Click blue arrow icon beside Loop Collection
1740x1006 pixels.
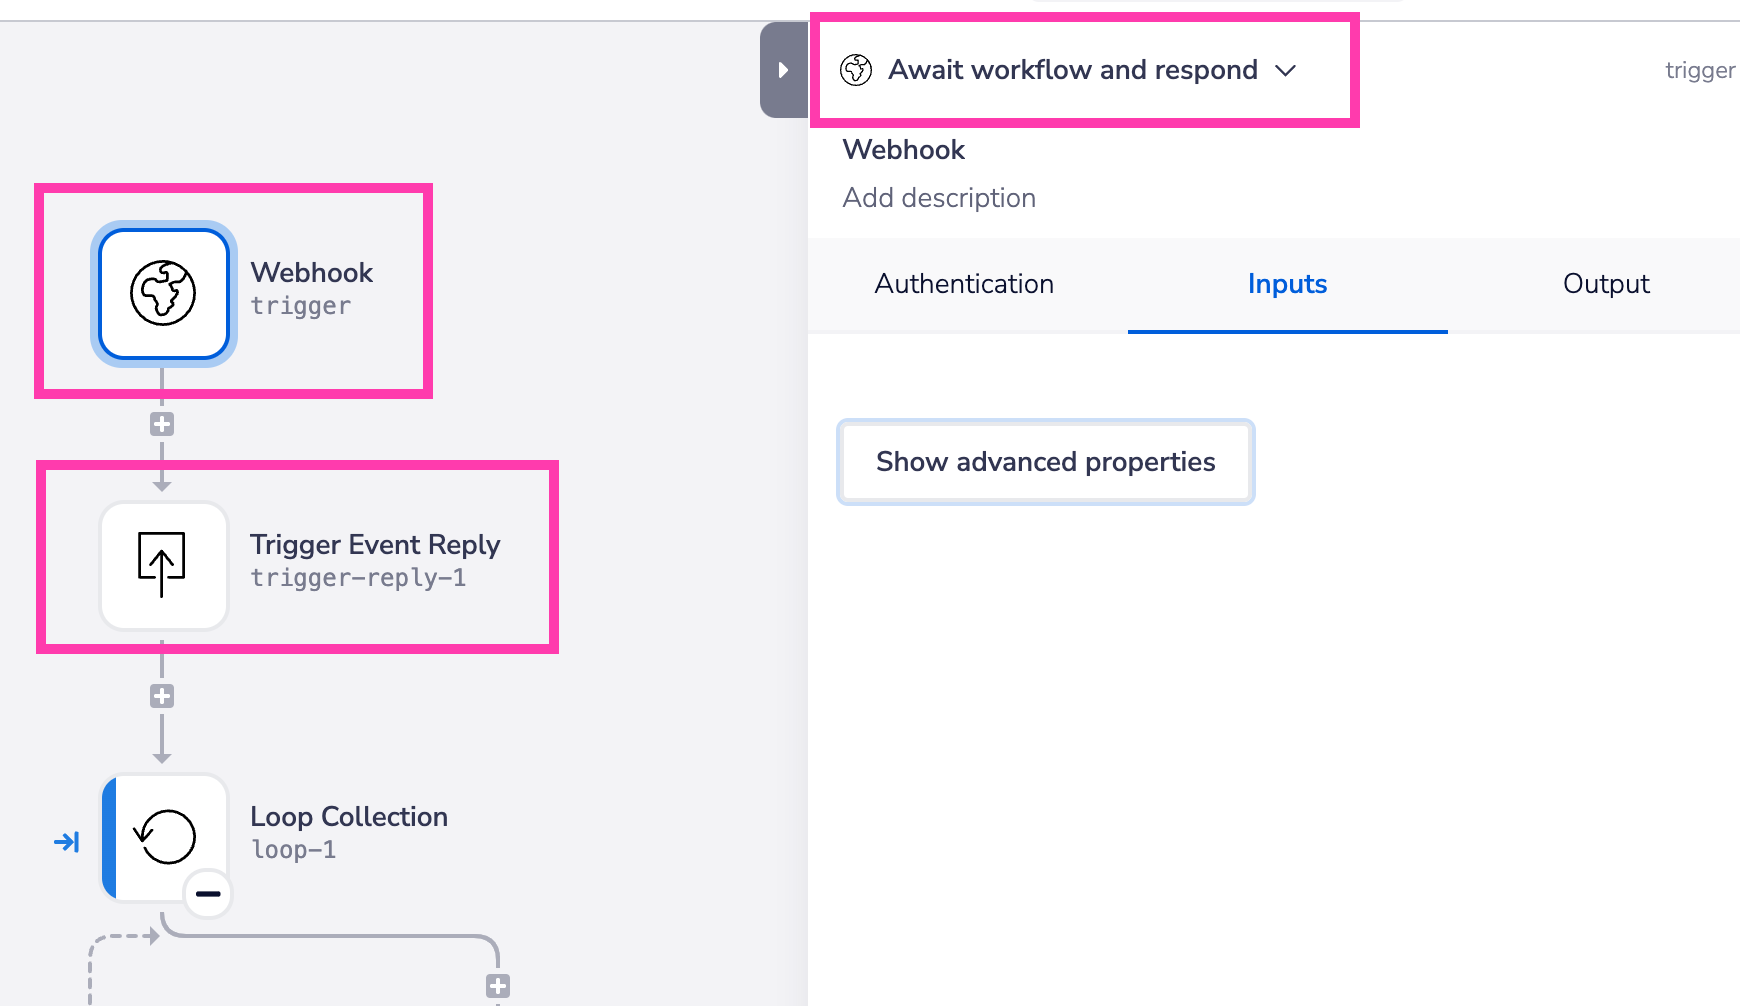point(67,842)
